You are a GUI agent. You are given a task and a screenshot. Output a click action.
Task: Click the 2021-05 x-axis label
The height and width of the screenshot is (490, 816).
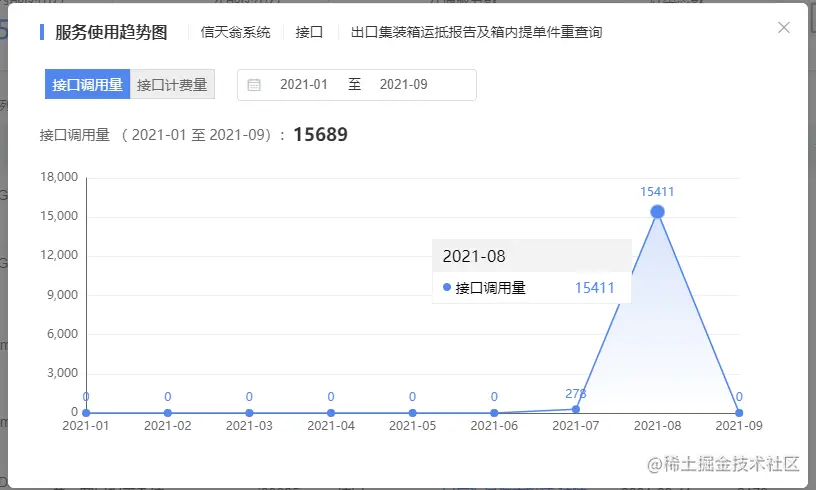413,426
